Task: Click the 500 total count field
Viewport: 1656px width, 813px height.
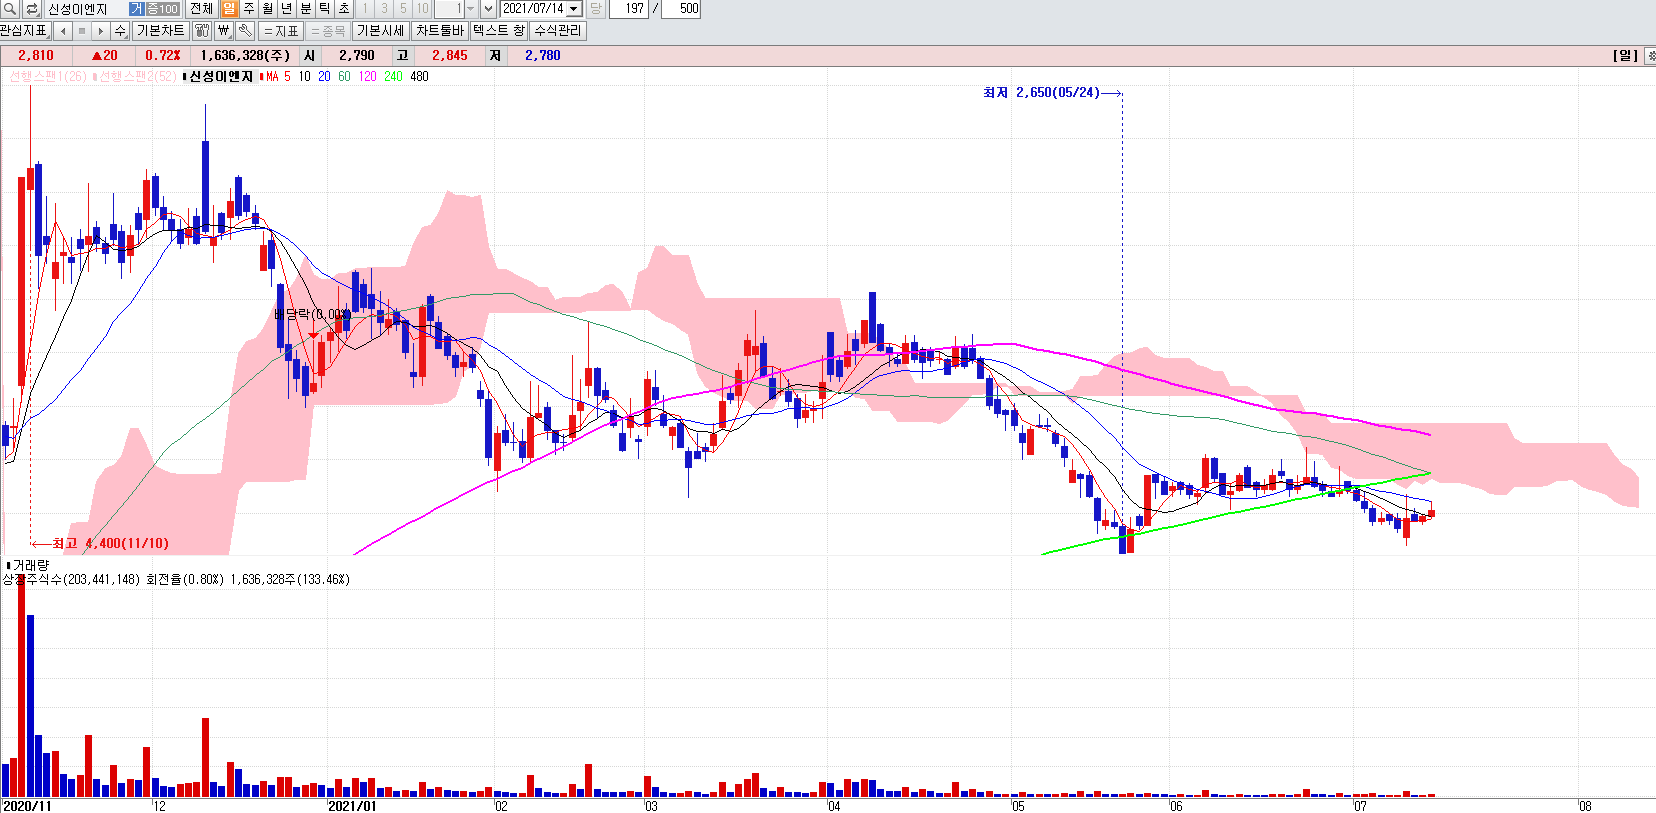Action: point(681,9)
